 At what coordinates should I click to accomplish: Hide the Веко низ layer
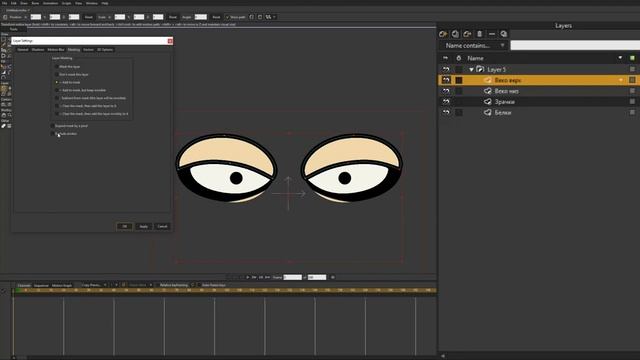(446, 91)
